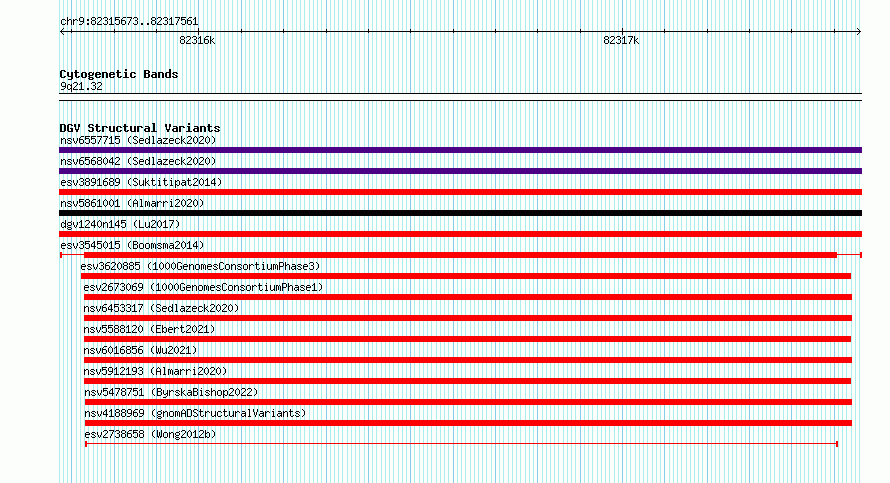Click the red bar of esv3545015
Screen dimensions: 890x483
pyautogui.click(x=460, y=255)
